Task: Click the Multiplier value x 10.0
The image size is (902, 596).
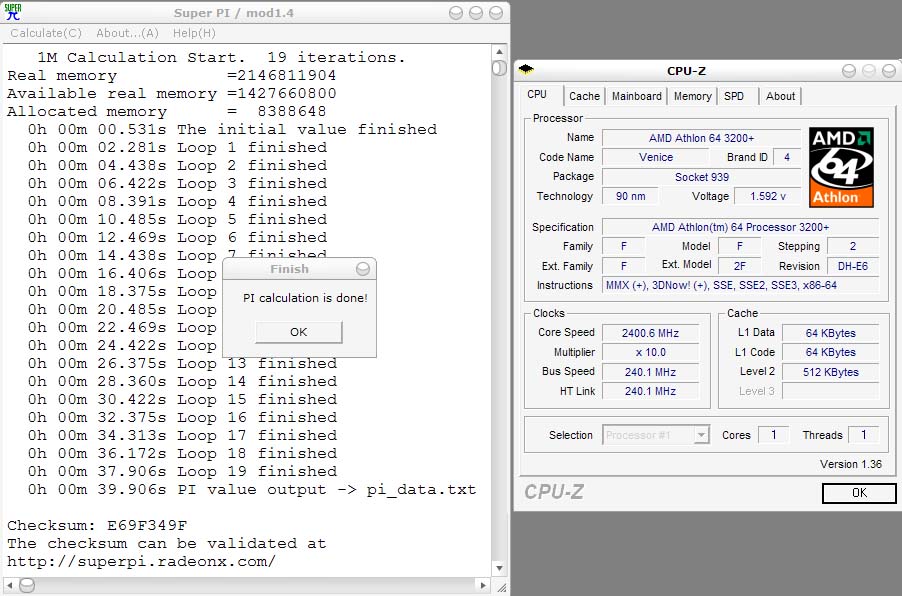Action: [x=650, y=352]
